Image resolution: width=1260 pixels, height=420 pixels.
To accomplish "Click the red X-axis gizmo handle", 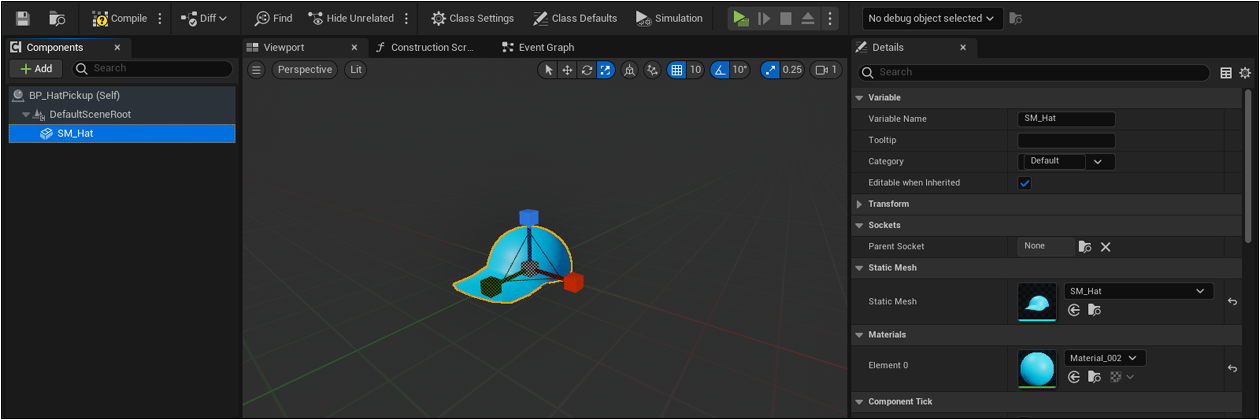I will click(573, 283).
